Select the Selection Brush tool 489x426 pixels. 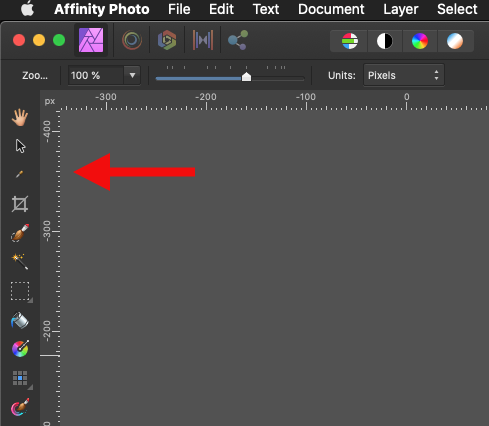[20, 233]
